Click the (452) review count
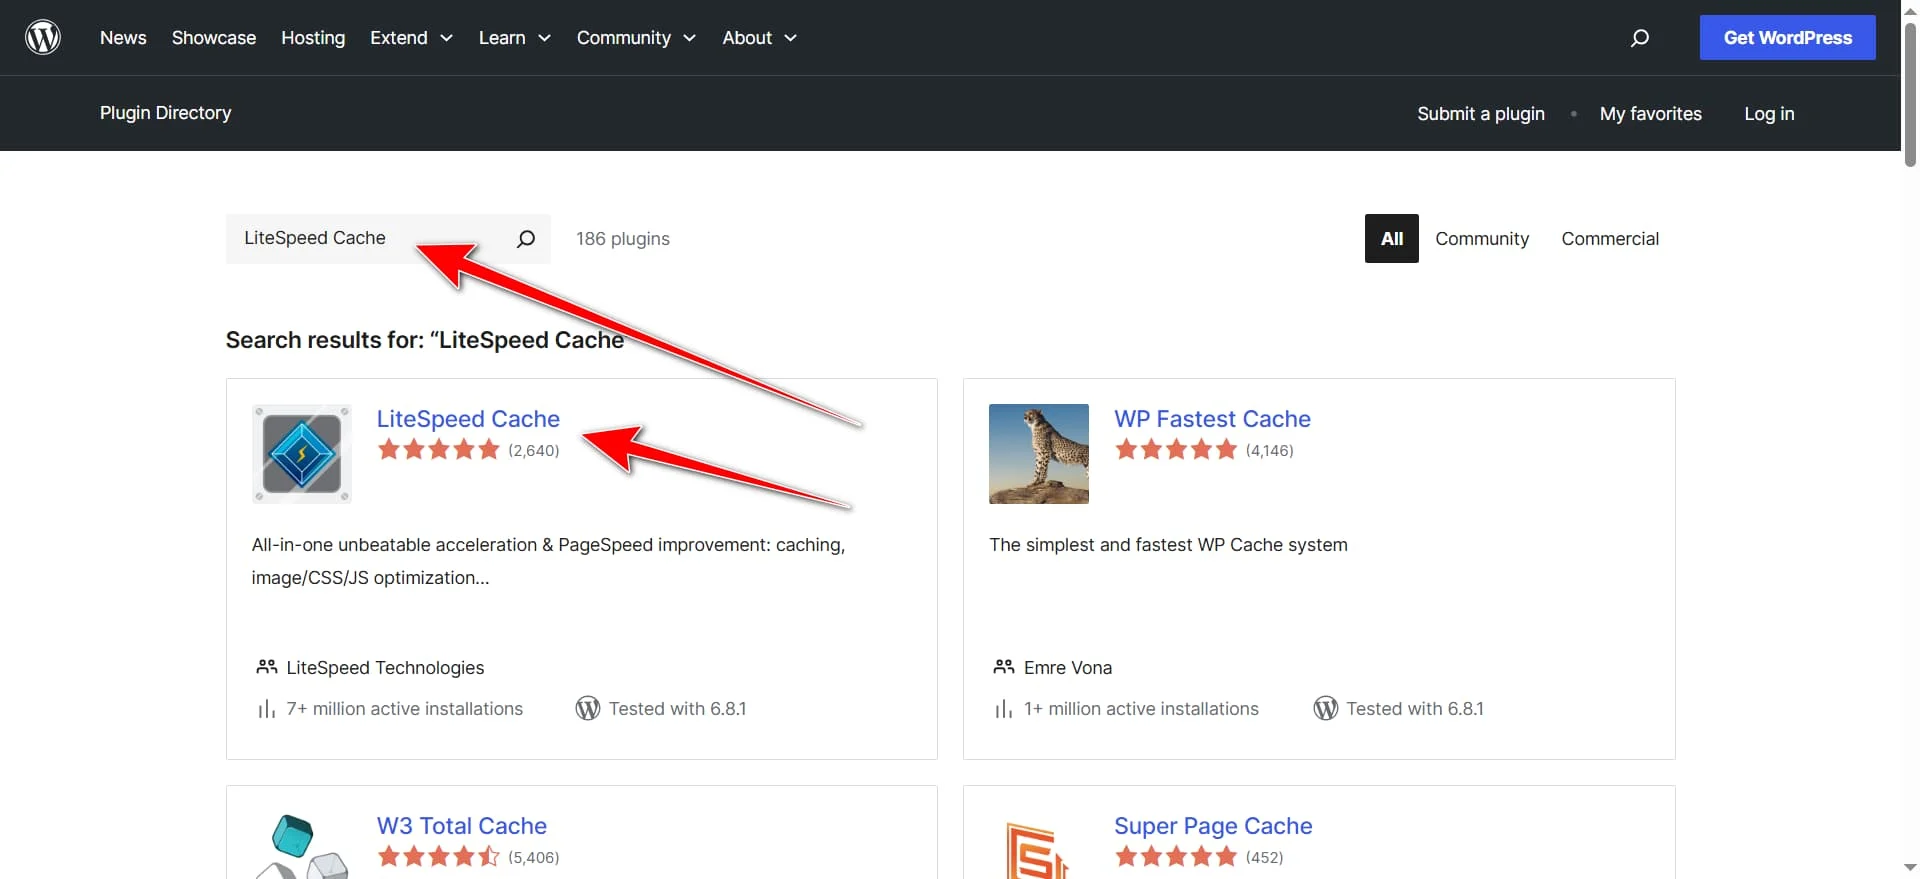Viewport: 1920px width, 879px height. (x=1264, y=858)
